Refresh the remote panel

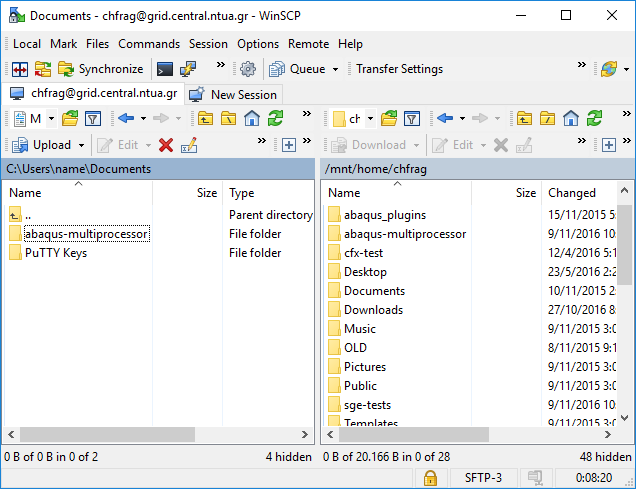pyautogui.click(x=595, y=119)
